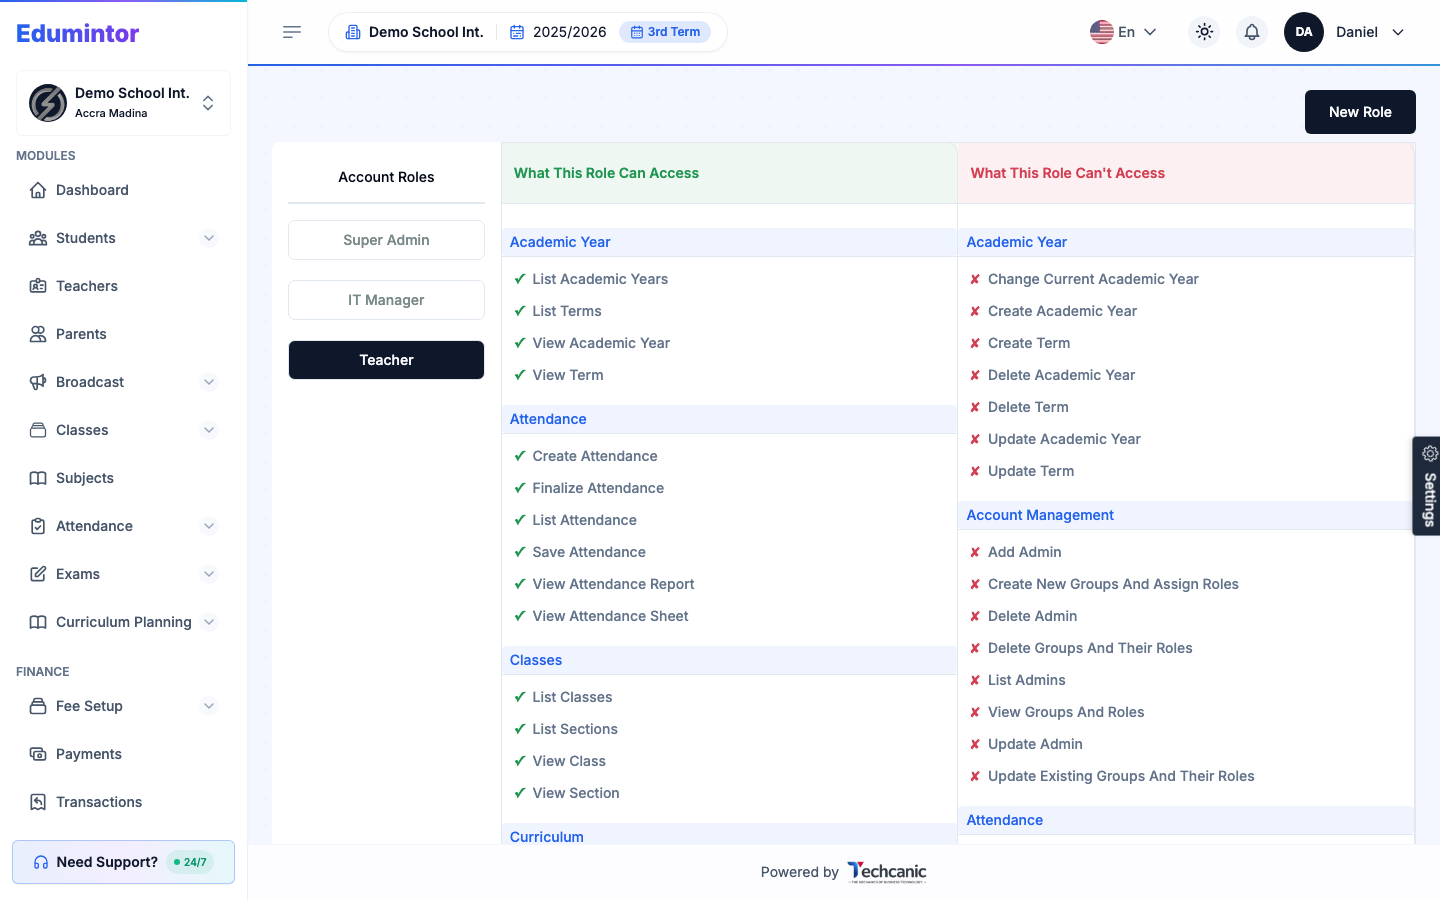
Task: Click the DA user avatar
Action: tap(1304, 32)
